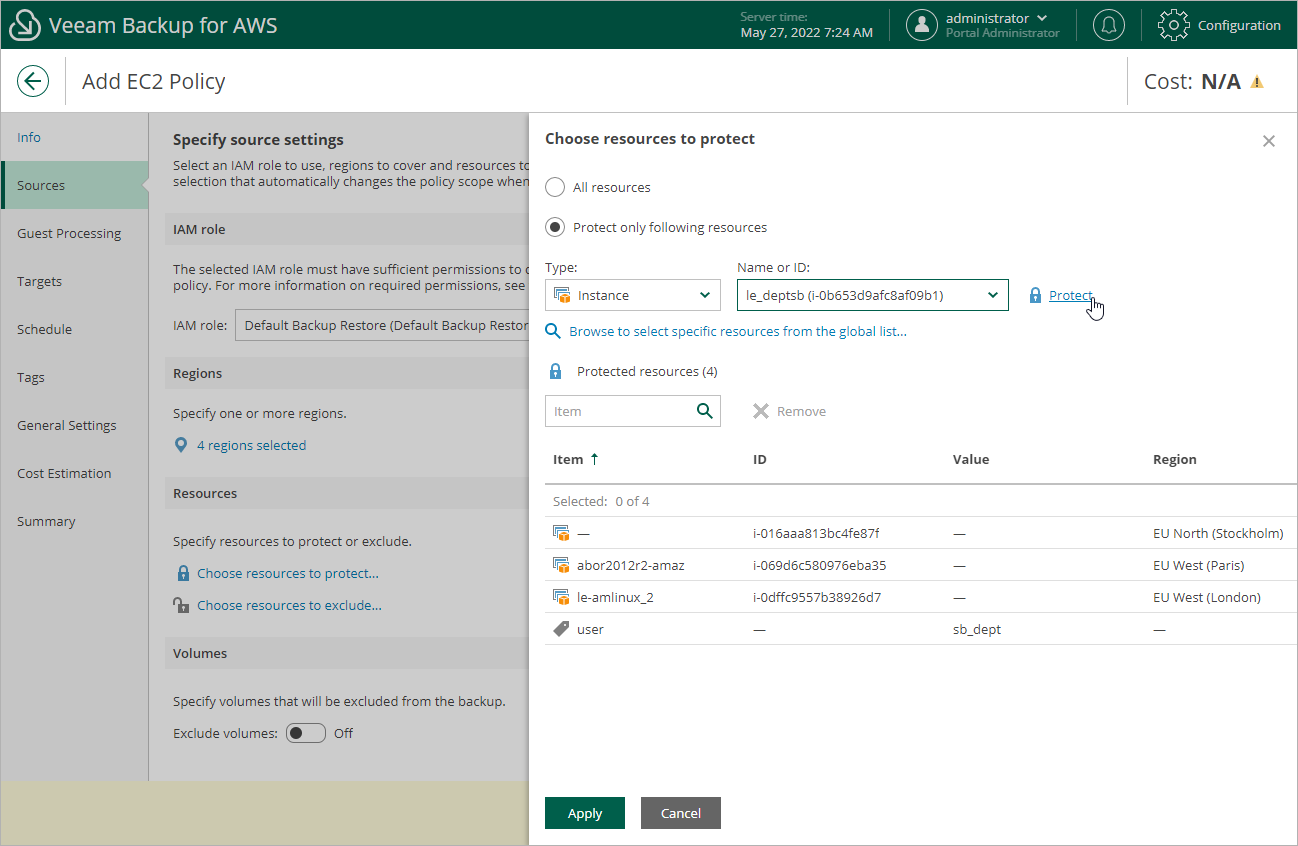
Task: Go to the Cost Estimation step
Action: pyautogui.click(x=66, y=473)
